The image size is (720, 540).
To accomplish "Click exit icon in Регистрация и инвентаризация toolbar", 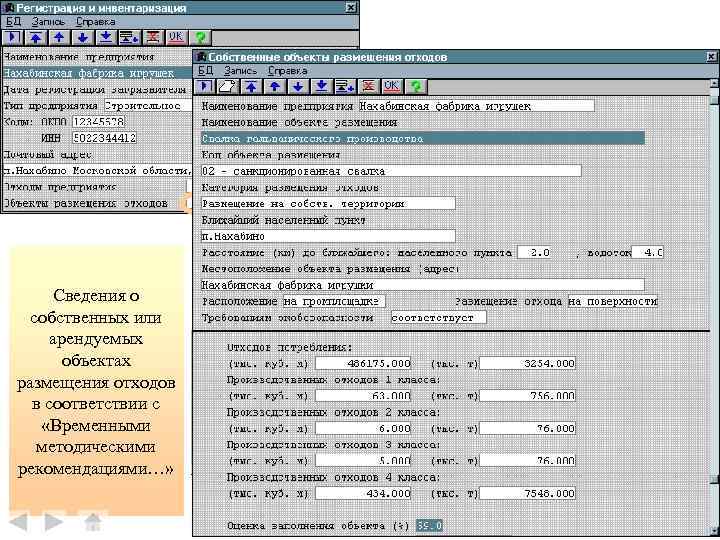I will point(13,37).
